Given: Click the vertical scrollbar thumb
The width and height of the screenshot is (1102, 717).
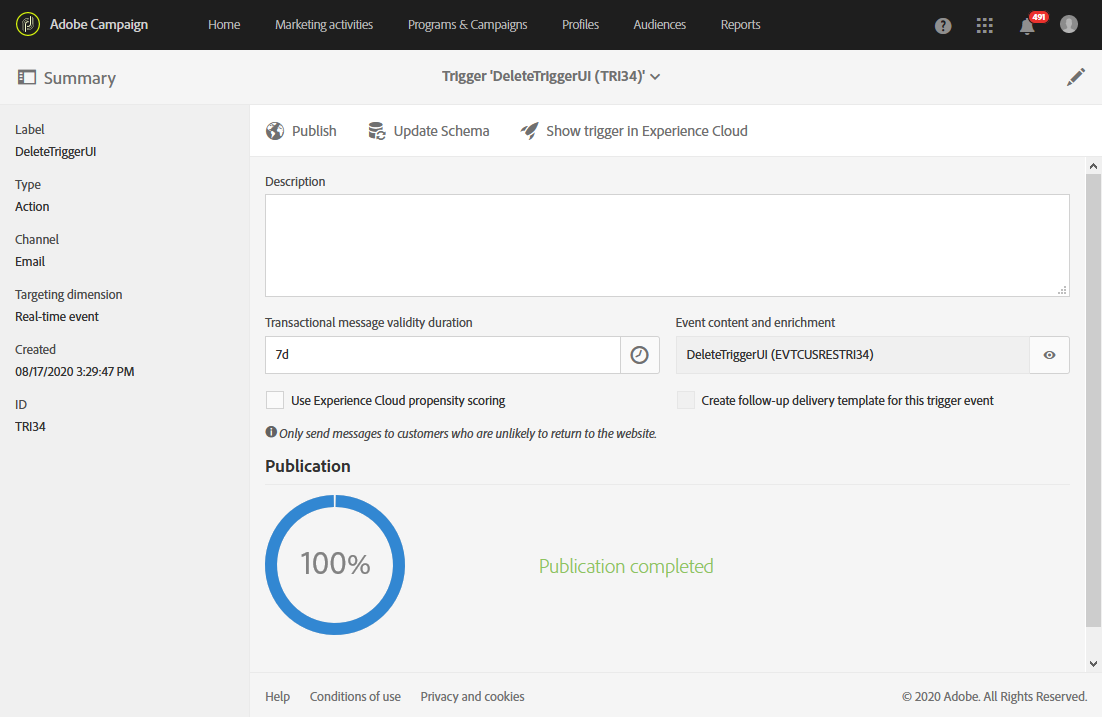Looking at the screenshot, I should 1093,400.
